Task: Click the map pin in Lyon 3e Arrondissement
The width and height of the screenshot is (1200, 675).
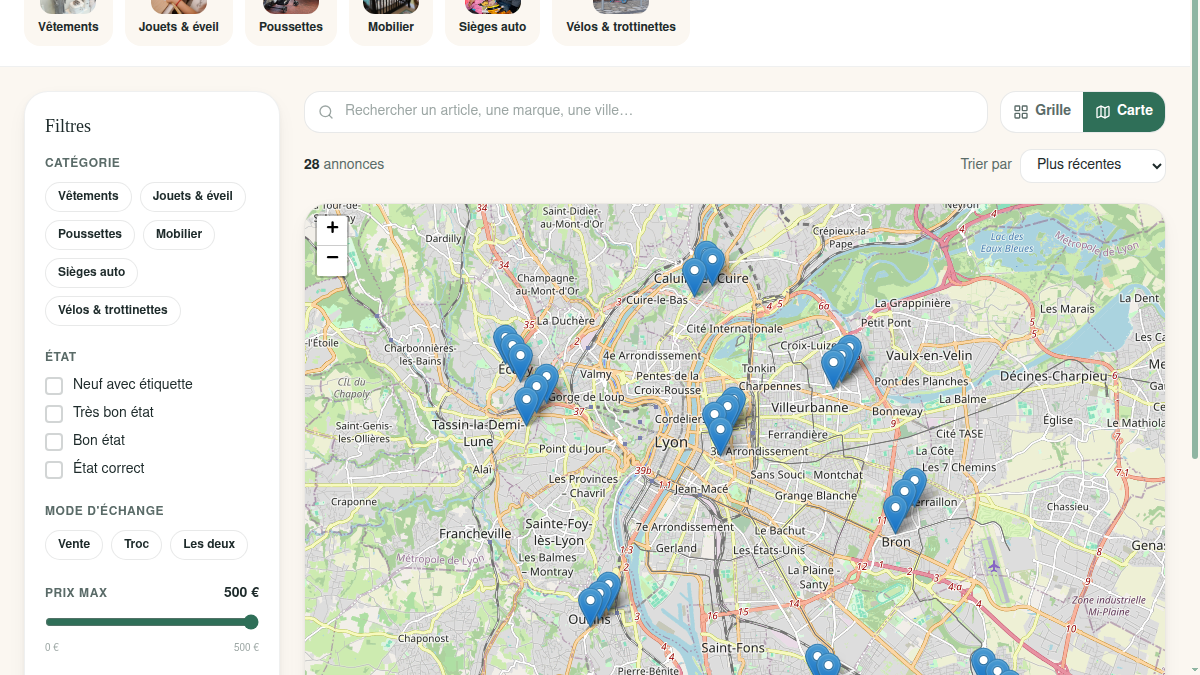Action: (x=720, y=435)
